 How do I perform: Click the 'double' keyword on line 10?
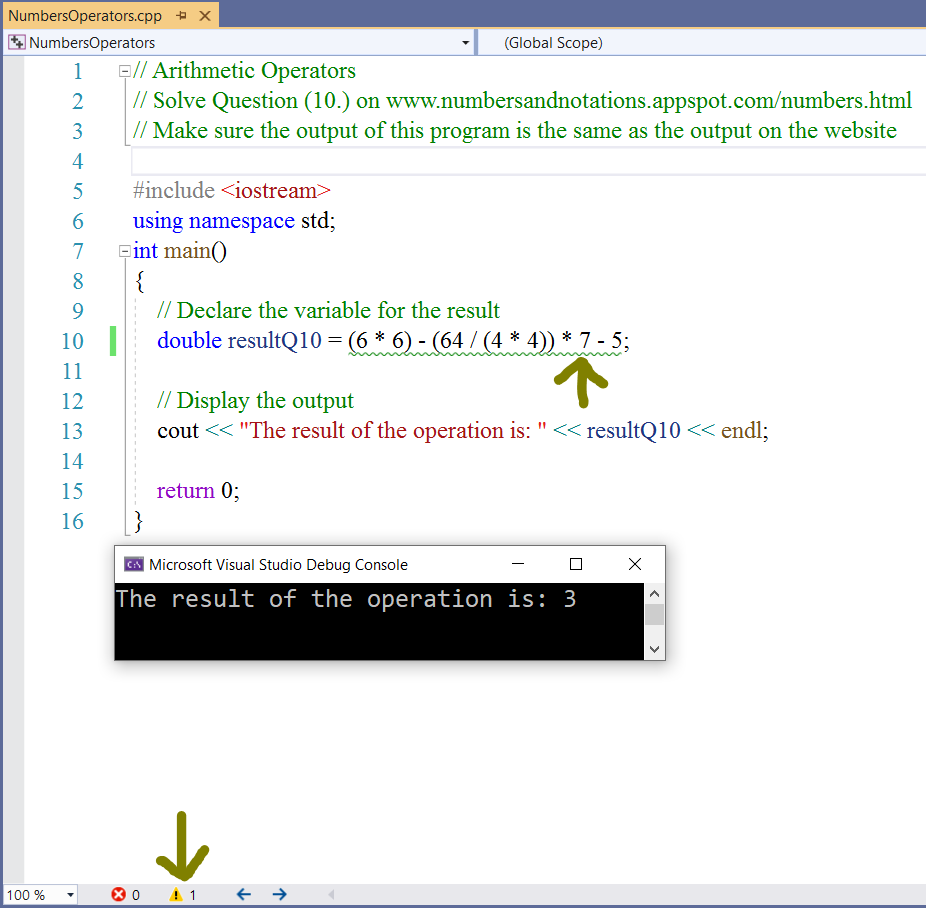[190, 341]
